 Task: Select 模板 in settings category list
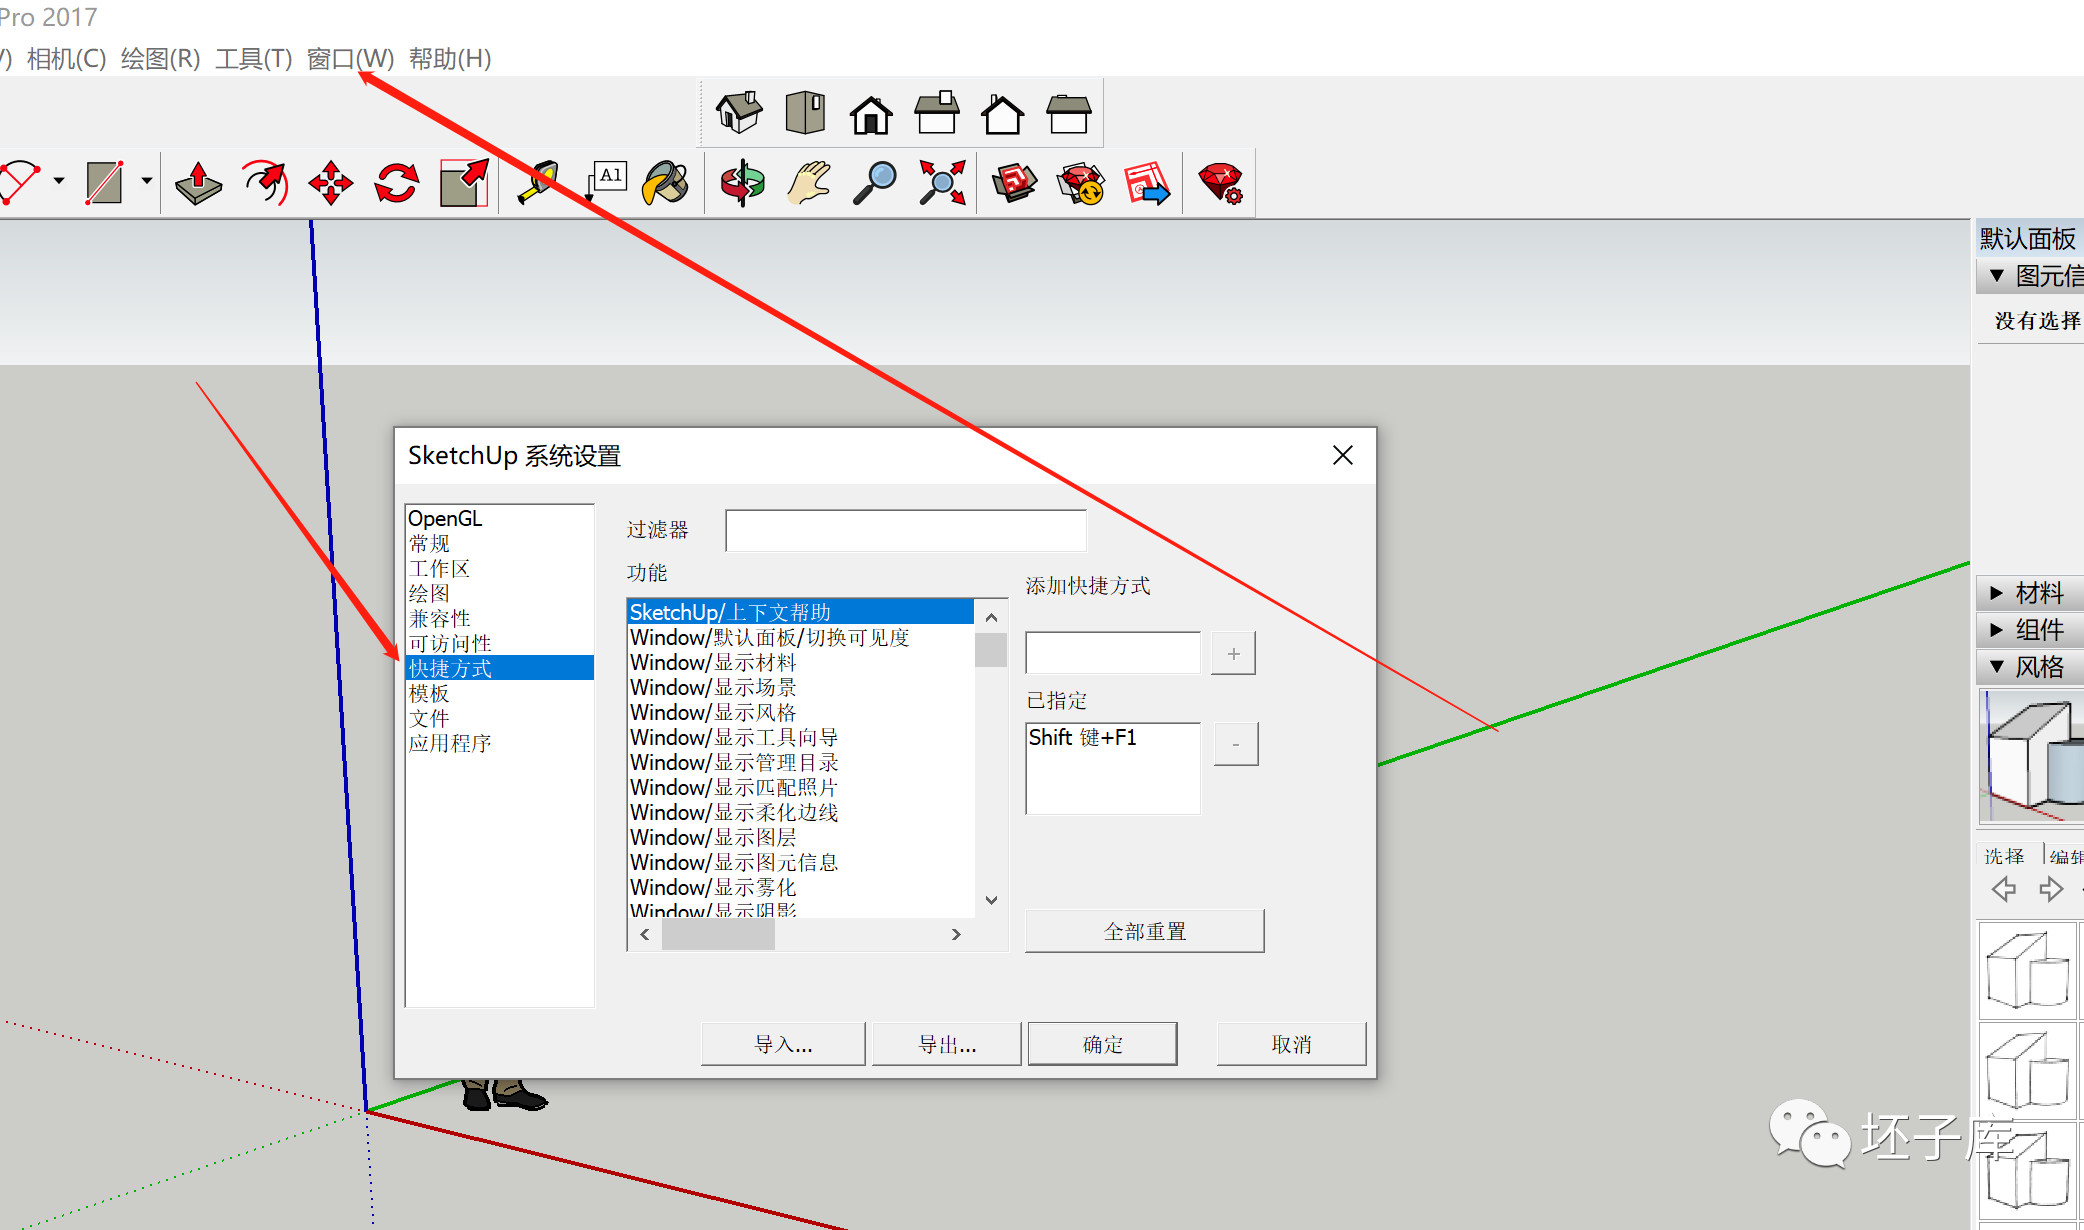[499, 693]
